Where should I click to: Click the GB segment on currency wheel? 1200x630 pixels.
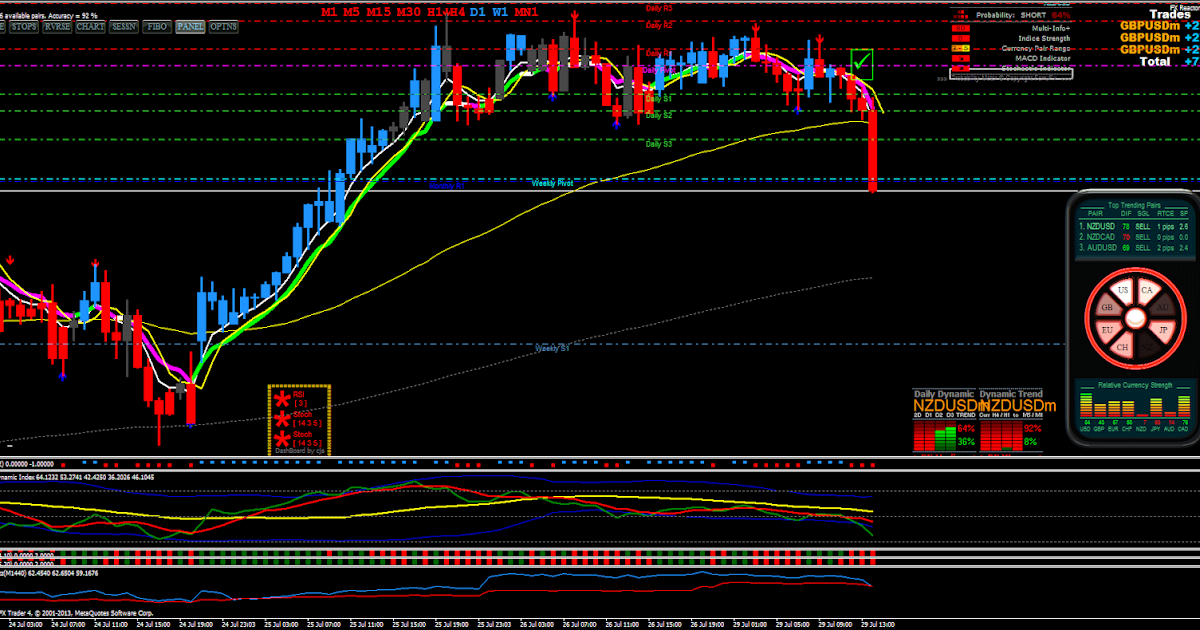pos(1107,308)
